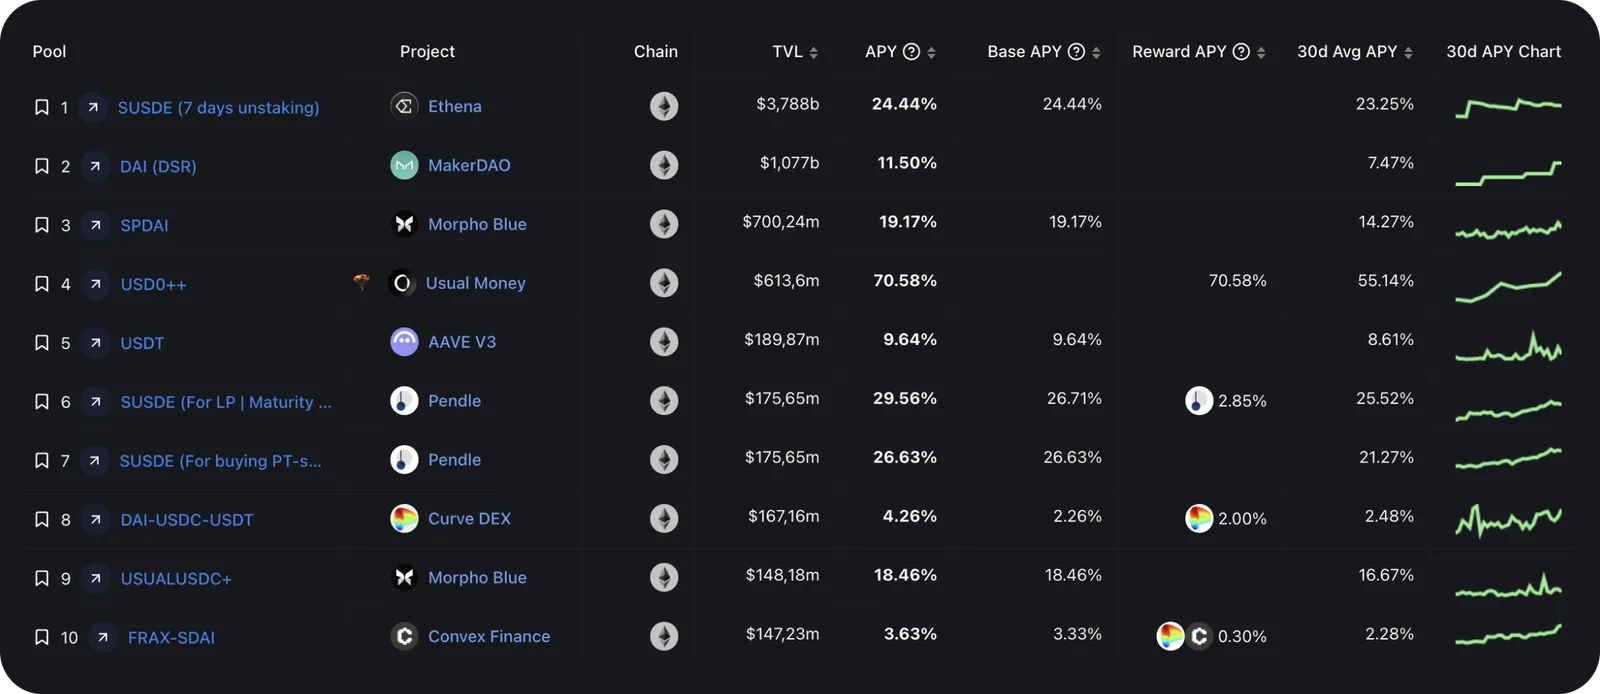This screenshot has width=1600, height=694.
Task: Click Ethereum chain icon in SPDAI row
Action: click(664, 224)
